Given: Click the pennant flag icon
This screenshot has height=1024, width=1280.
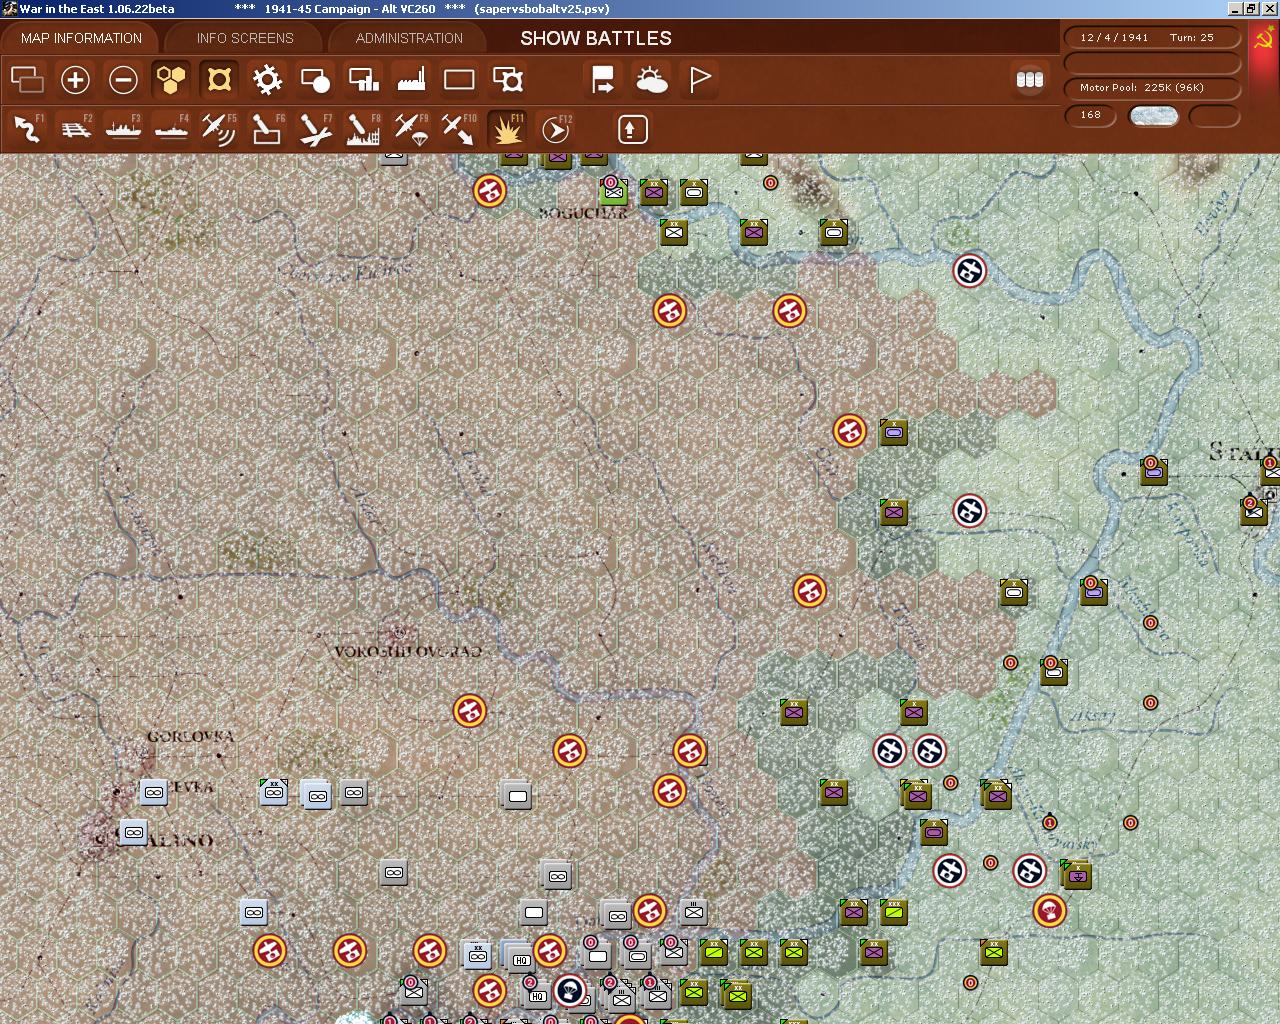Looking at the screenshot, I should 699,80.
